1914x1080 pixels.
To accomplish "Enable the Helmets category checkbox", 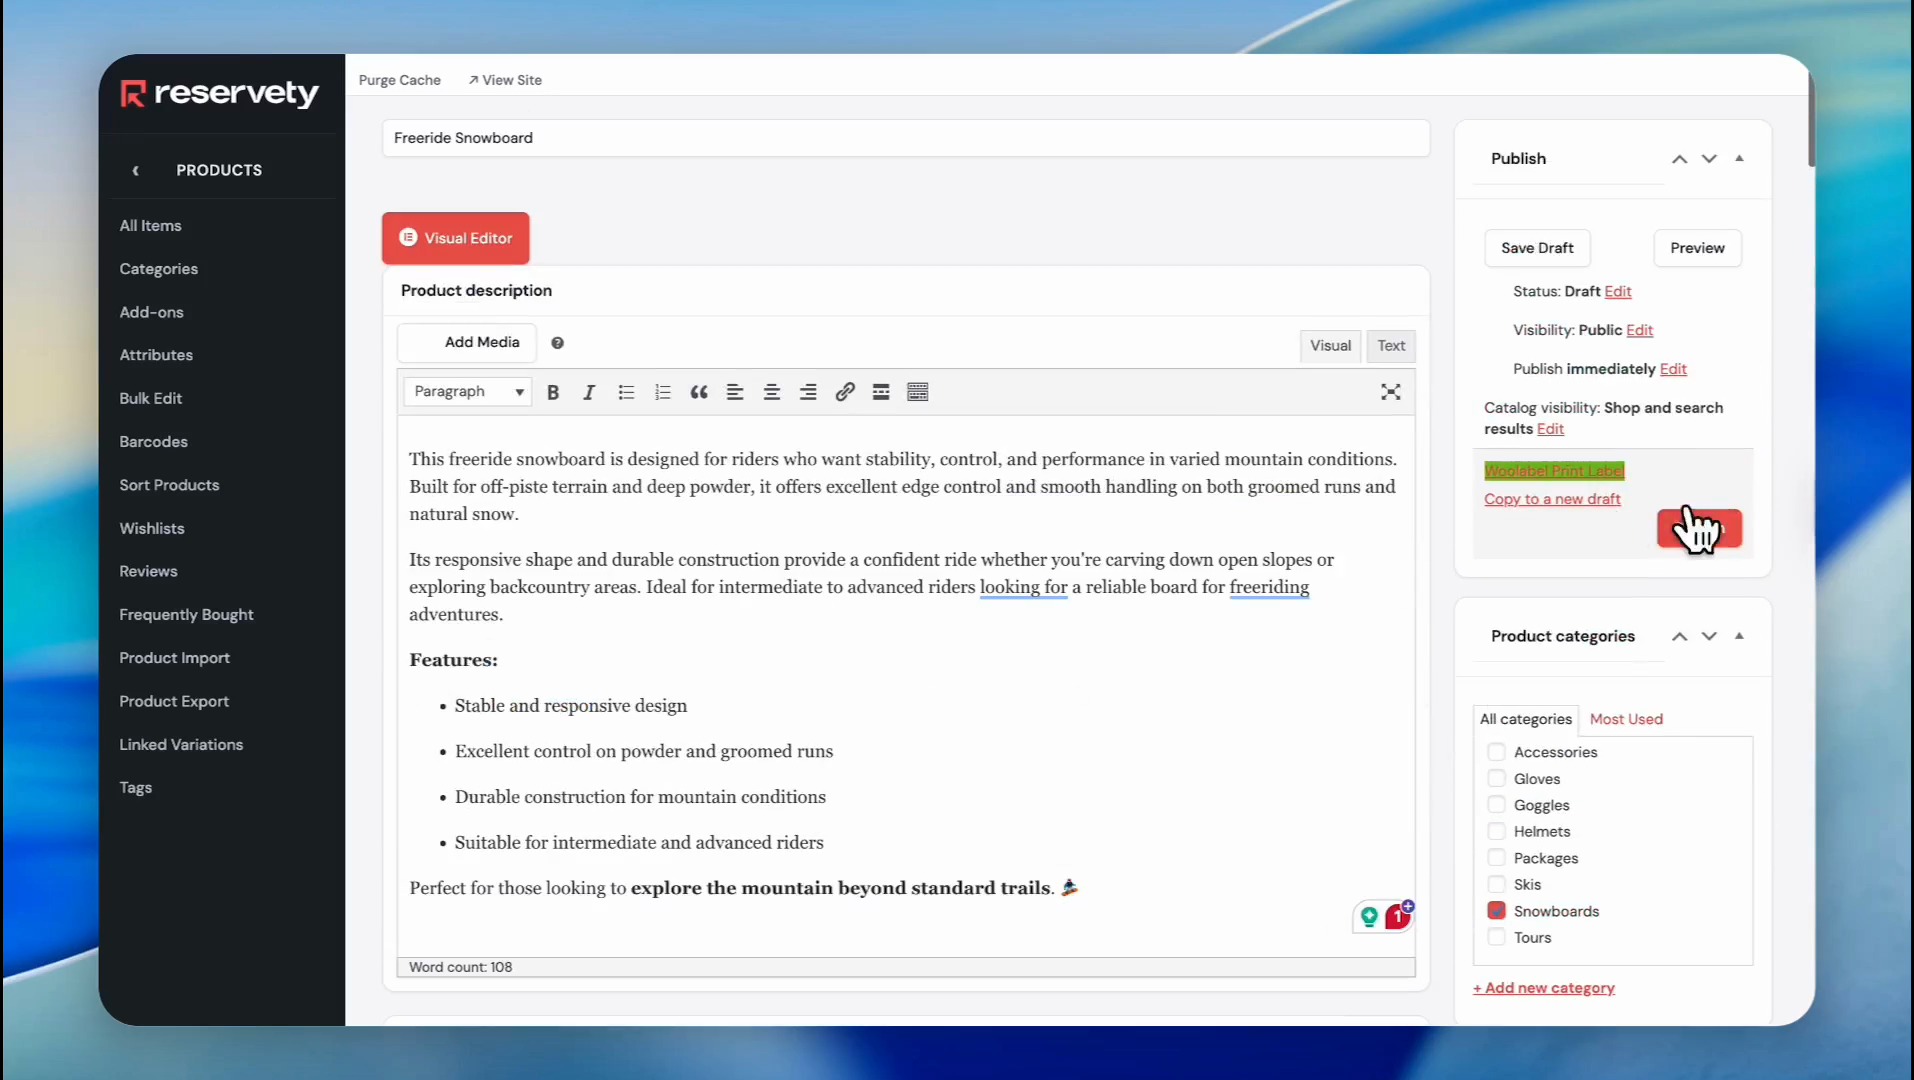I will coord(1496,831).
